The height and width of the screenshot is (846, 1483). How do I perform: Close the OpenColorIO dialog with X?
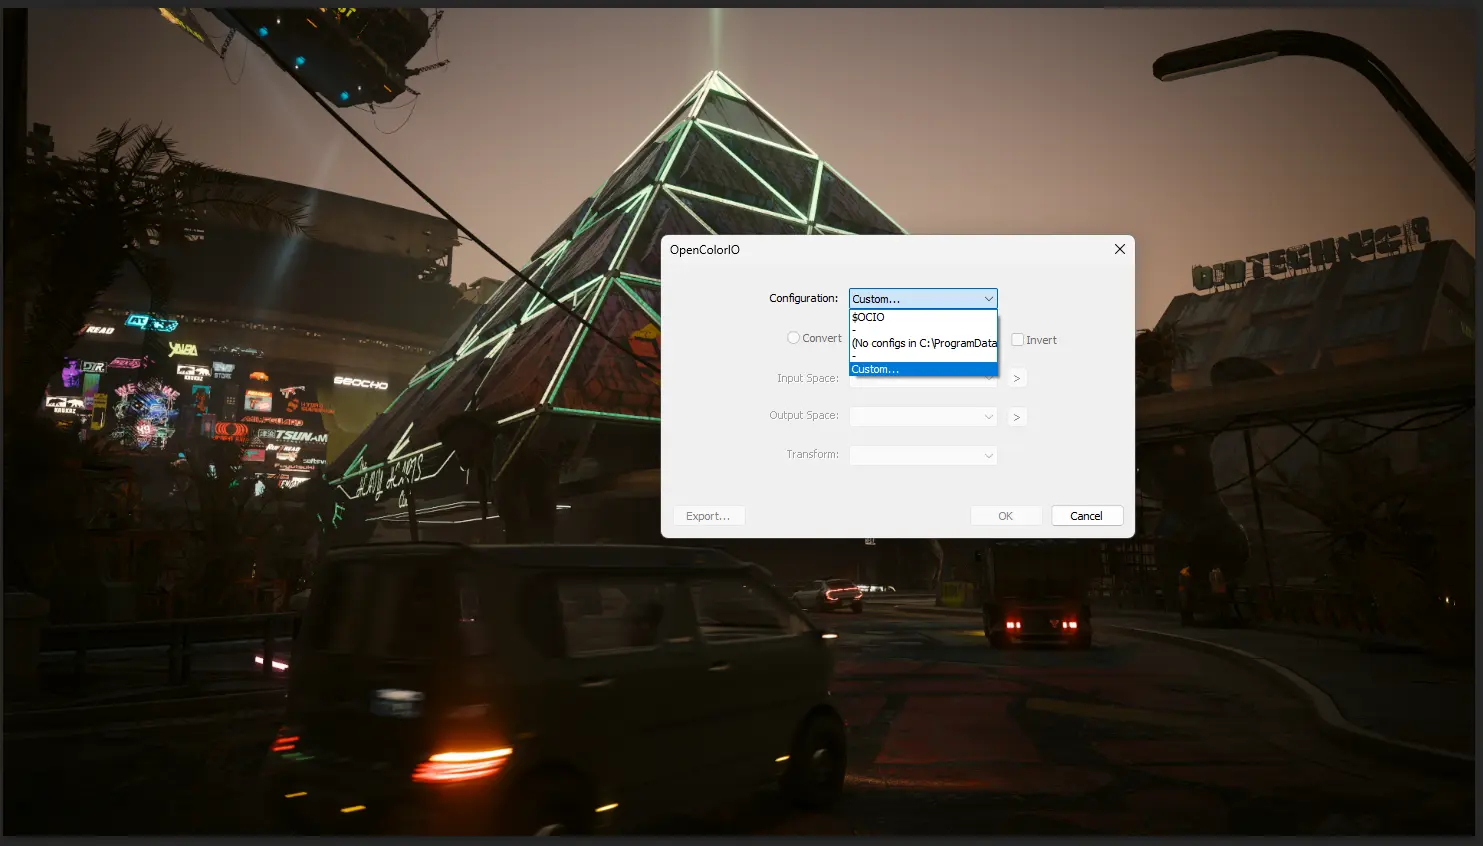1120,249
